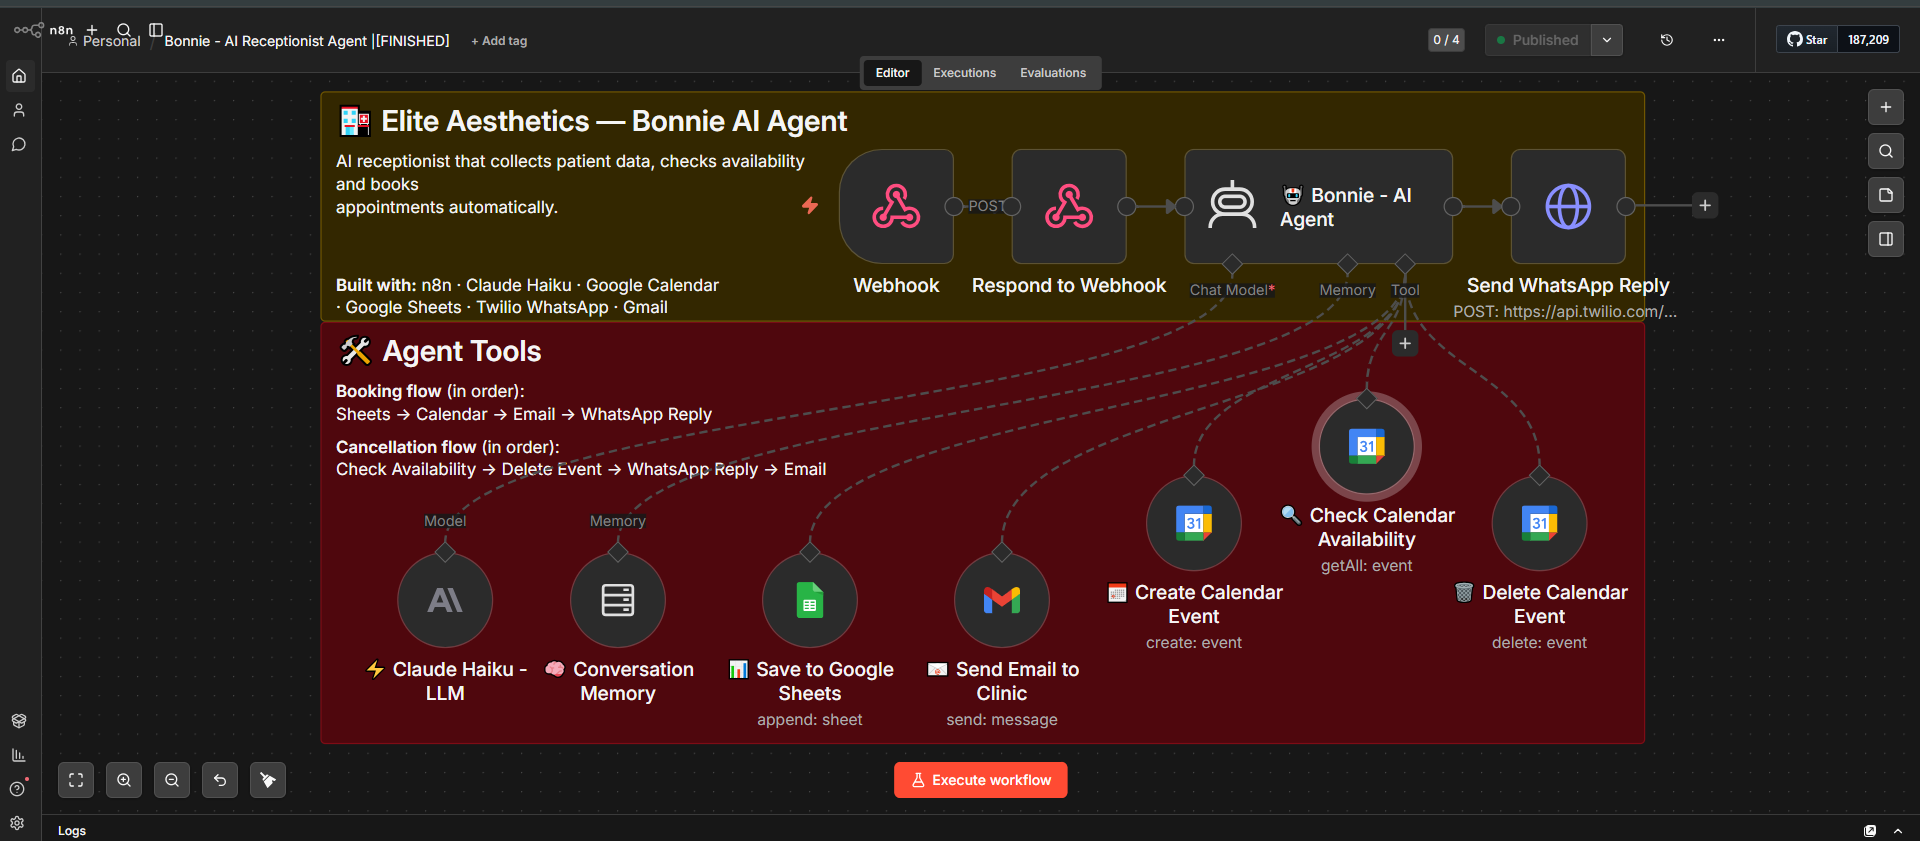
Task: Open the Send WhatsApp Reply HTTP node
Action: (x=1568, y=207)
